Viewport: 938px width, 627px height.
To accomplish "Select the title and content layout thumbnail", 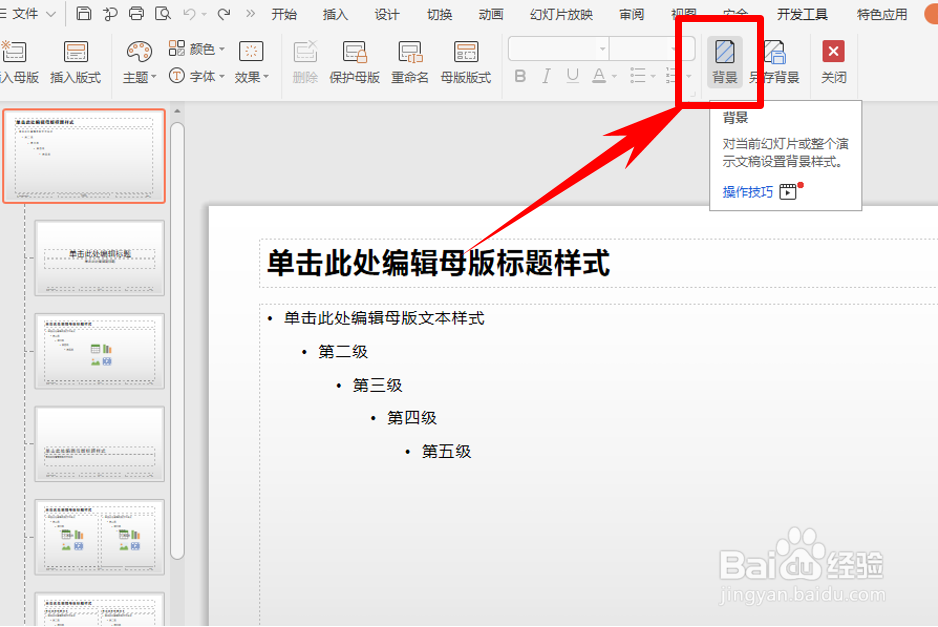I will (99, 351).
